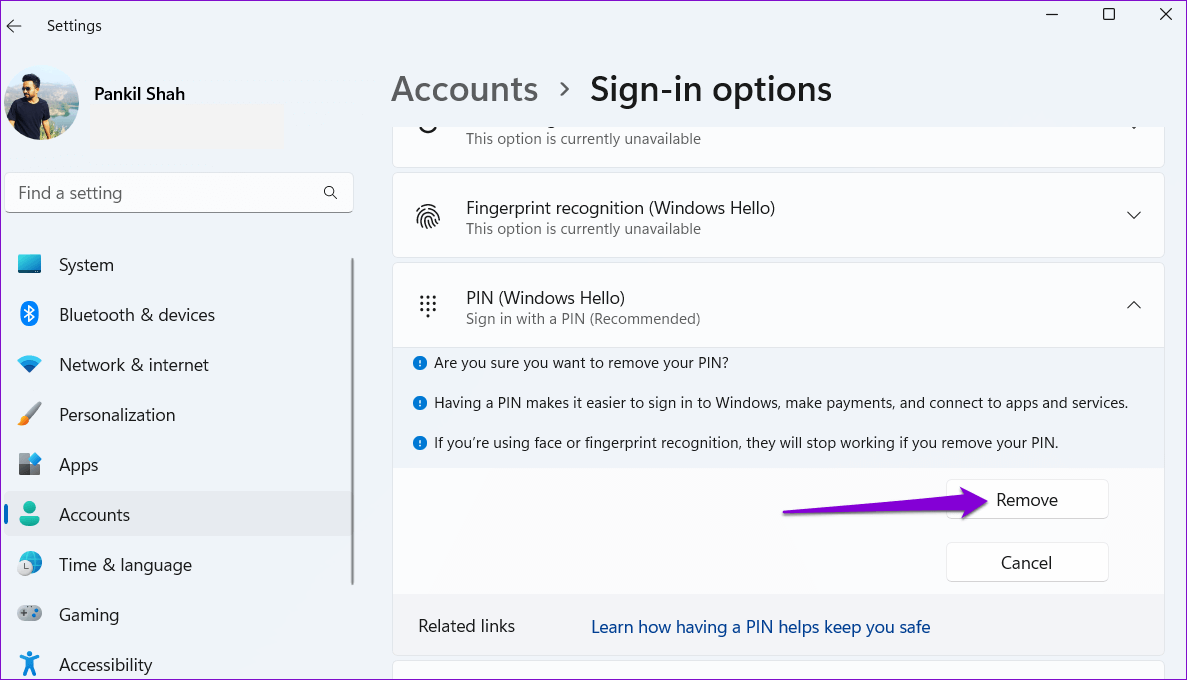Viewport: 1187px width, 680px height.
Task: Click the Accounts person icon
Action: tap(30, 514)
